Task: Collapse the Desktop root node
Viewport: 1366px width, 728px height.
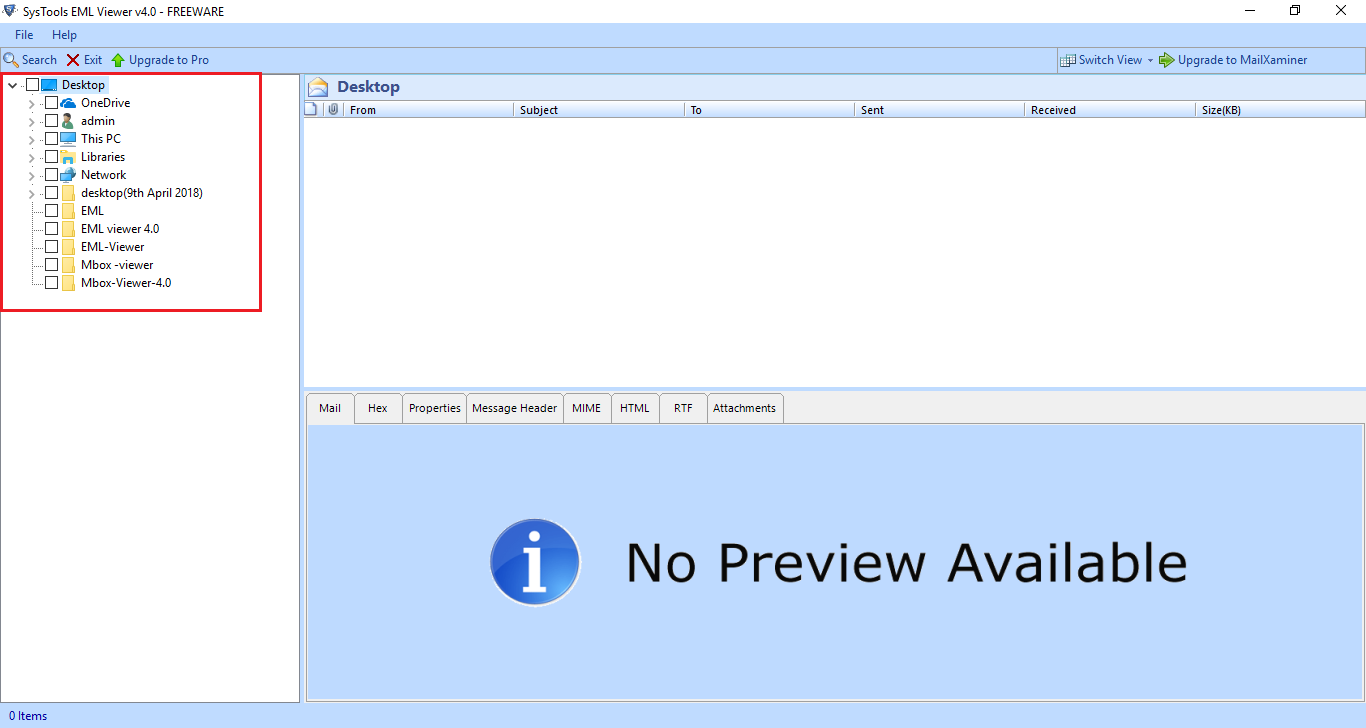Action: coord(12,85)
